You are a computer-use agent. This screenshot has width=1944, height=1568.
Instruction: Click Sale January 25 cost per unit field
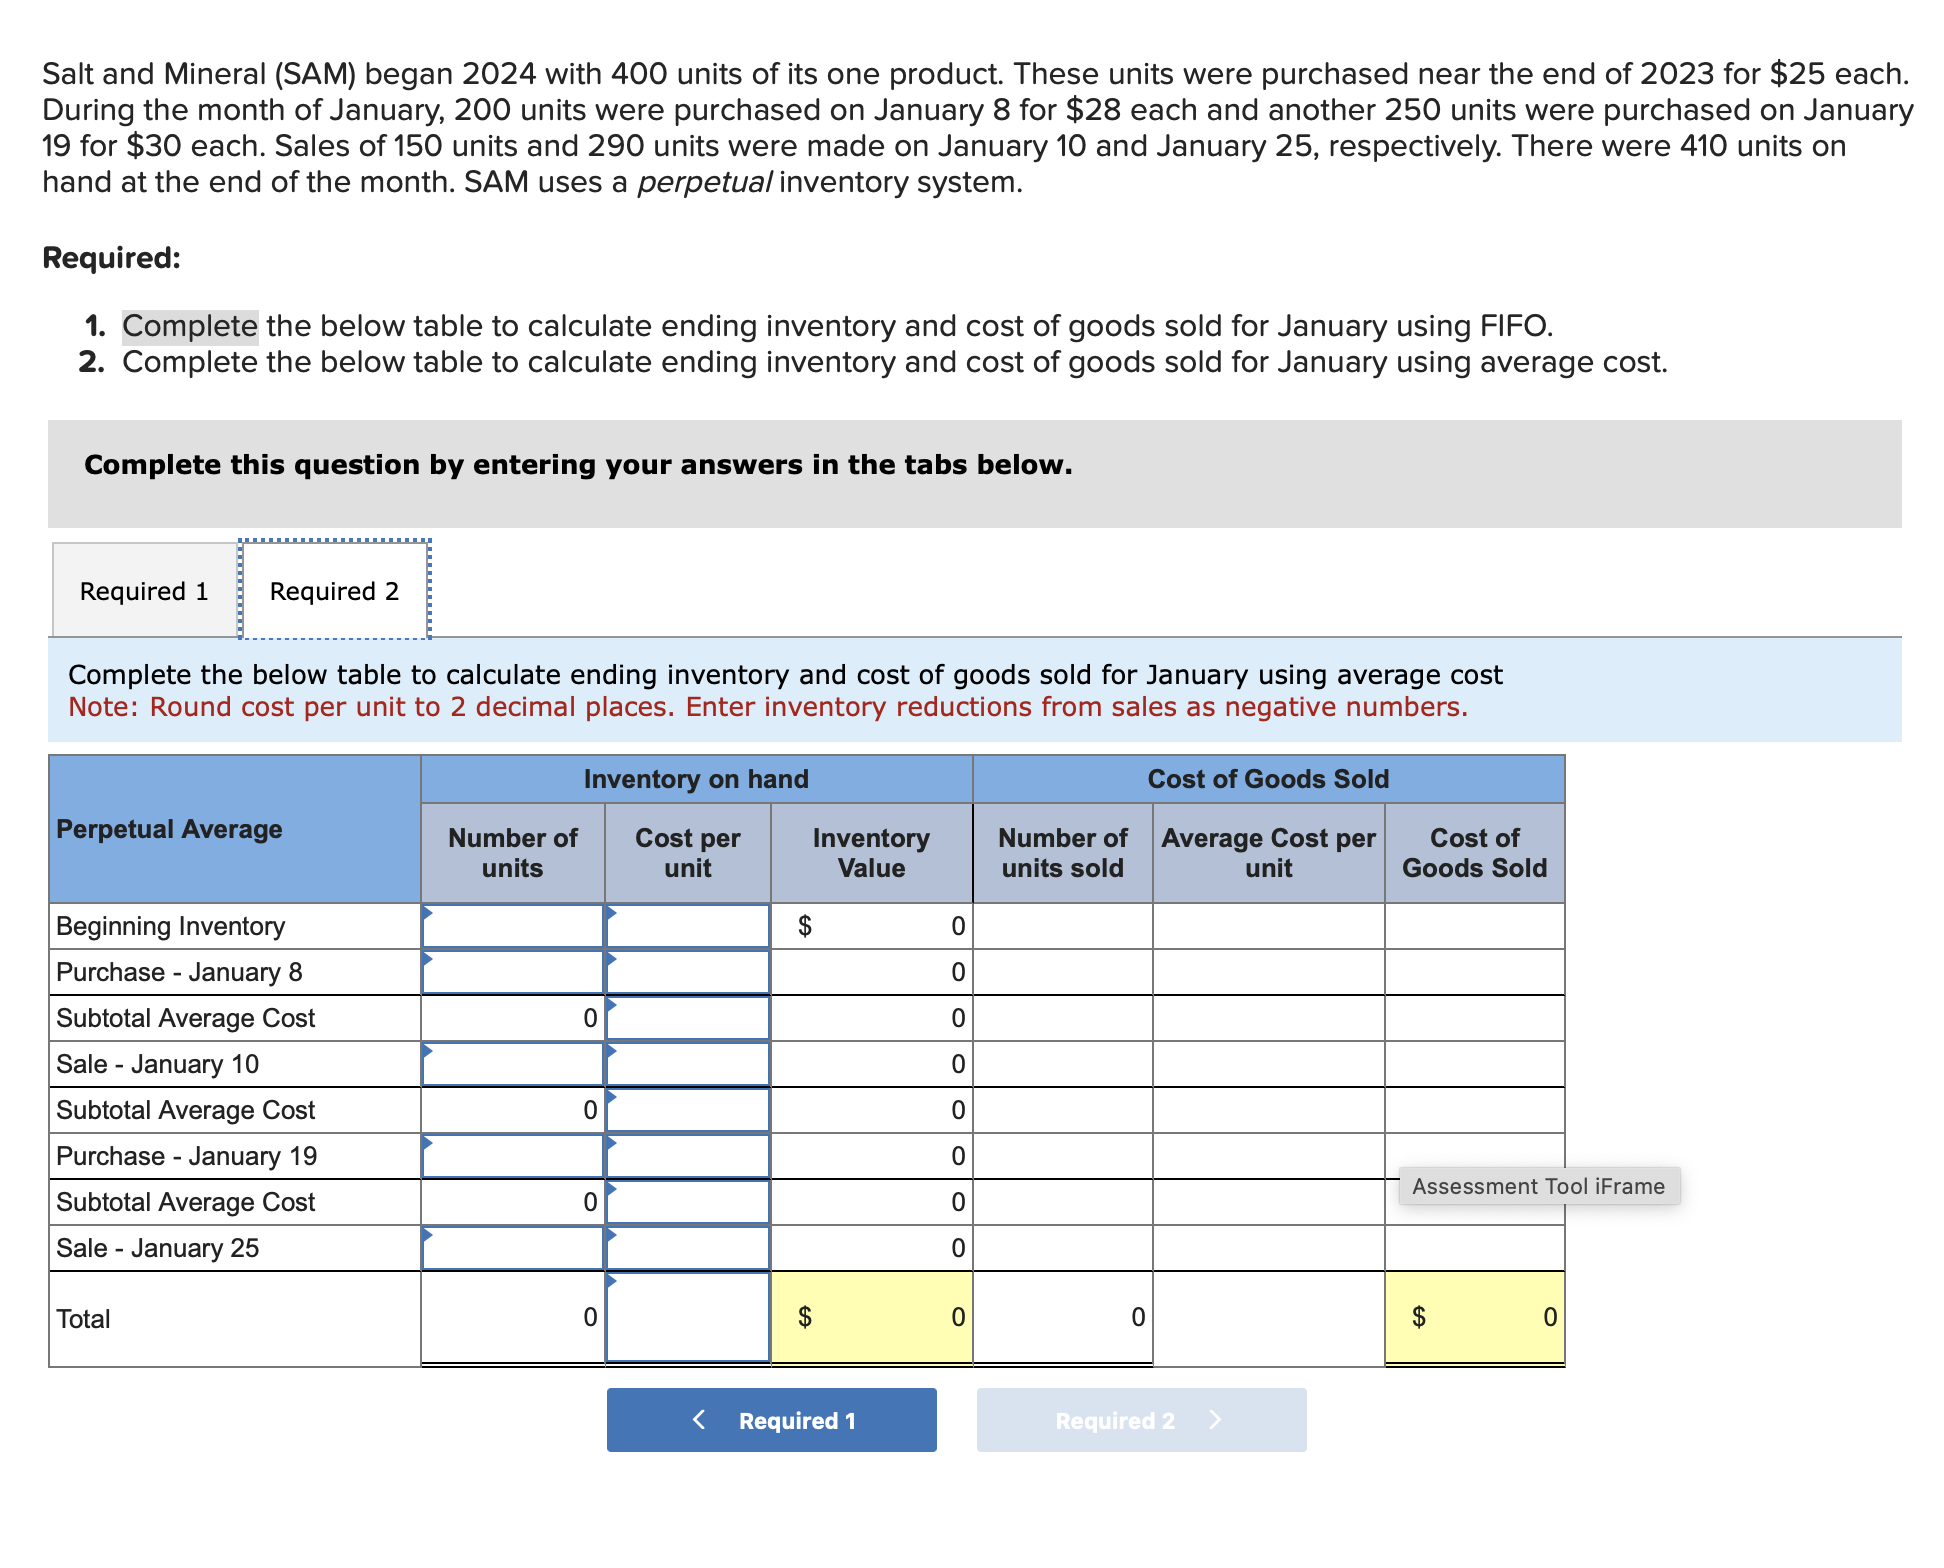point(688,1248)
